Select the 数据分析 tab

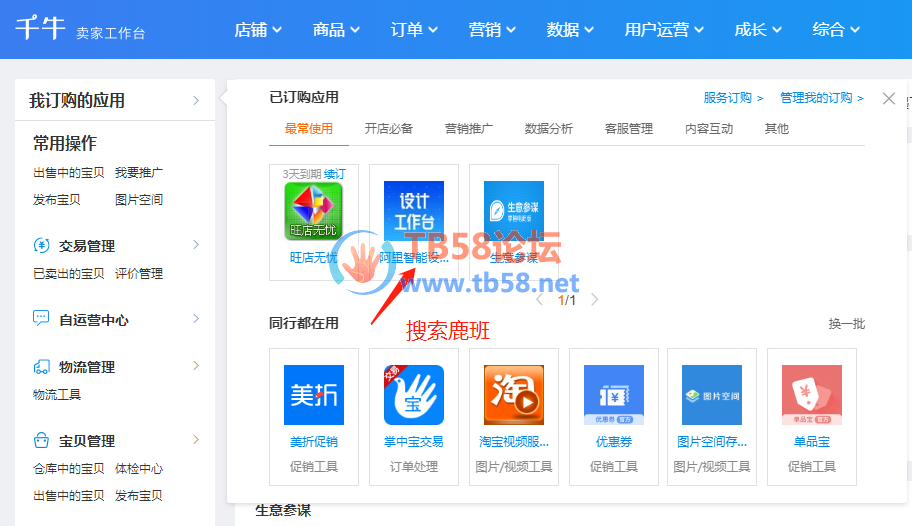pos(549,128)
